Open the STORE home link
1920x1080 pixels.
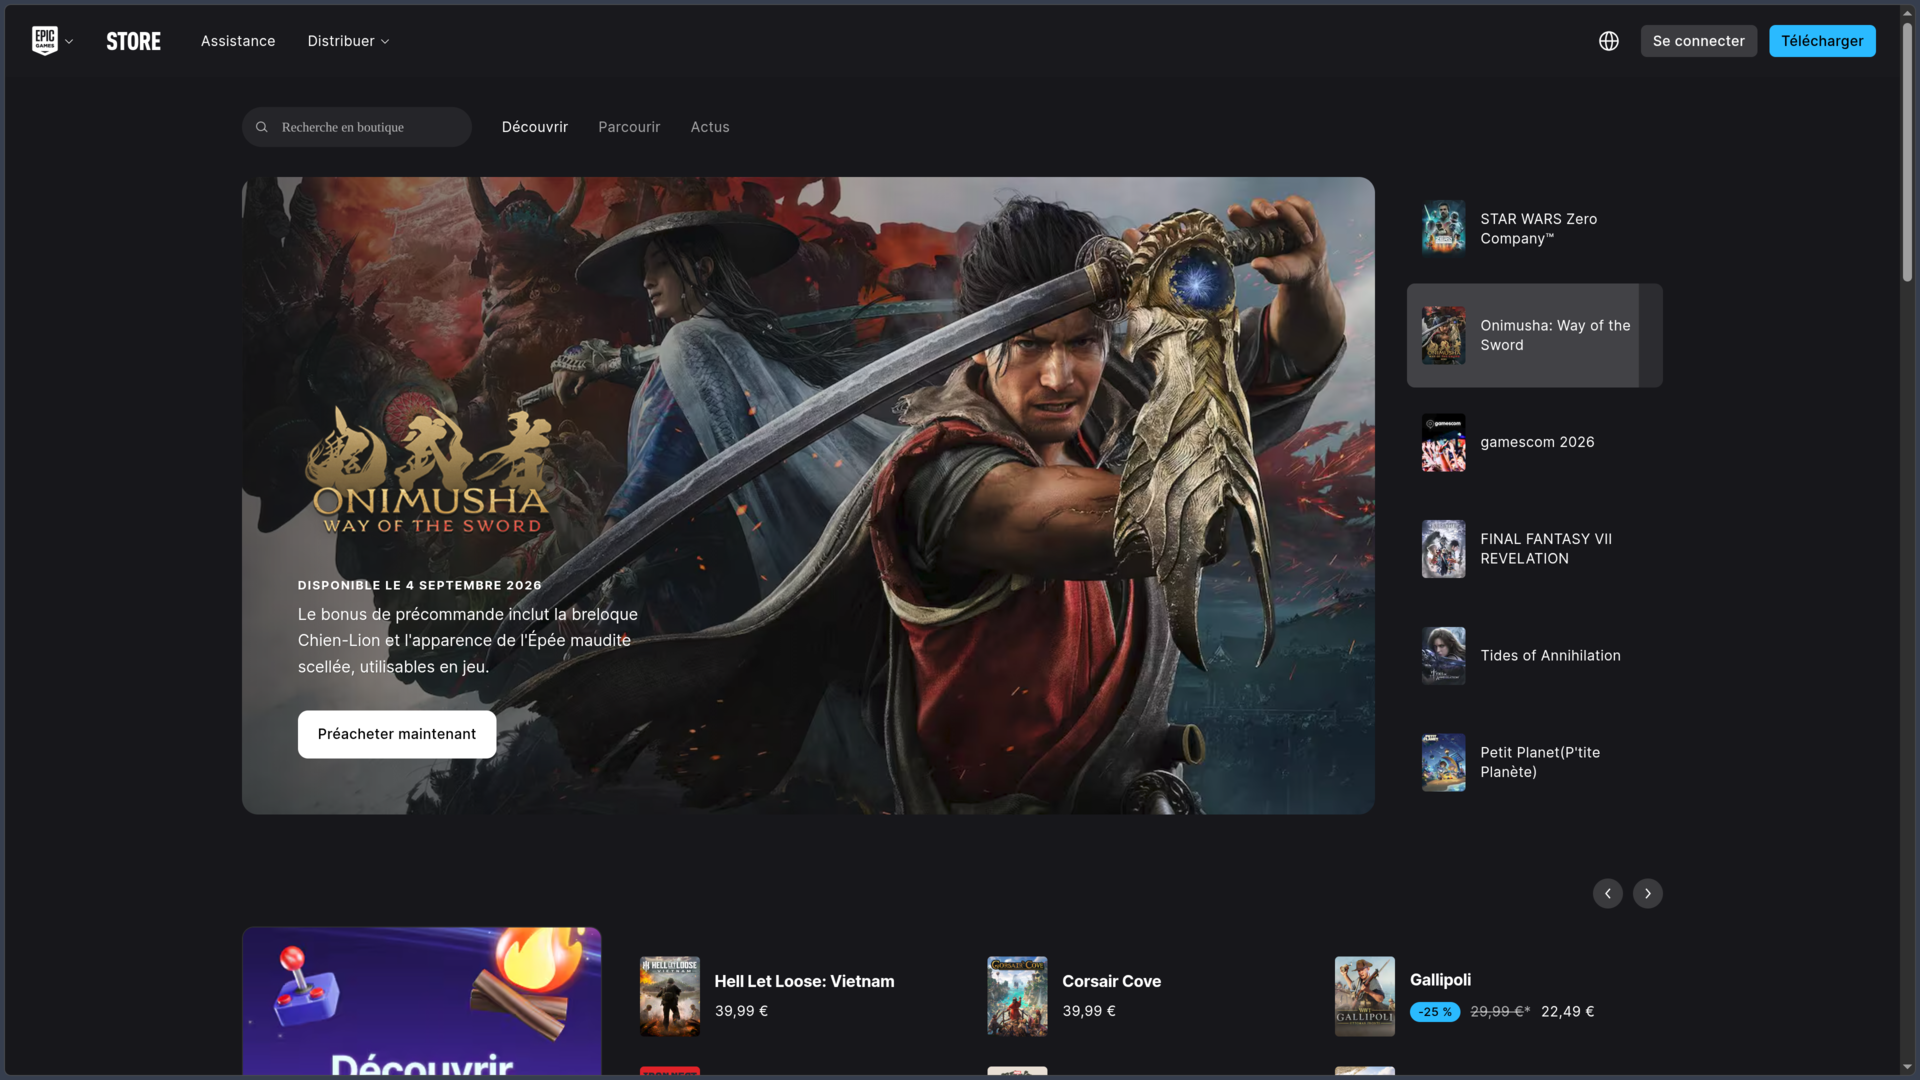click(x=134, y=41)
